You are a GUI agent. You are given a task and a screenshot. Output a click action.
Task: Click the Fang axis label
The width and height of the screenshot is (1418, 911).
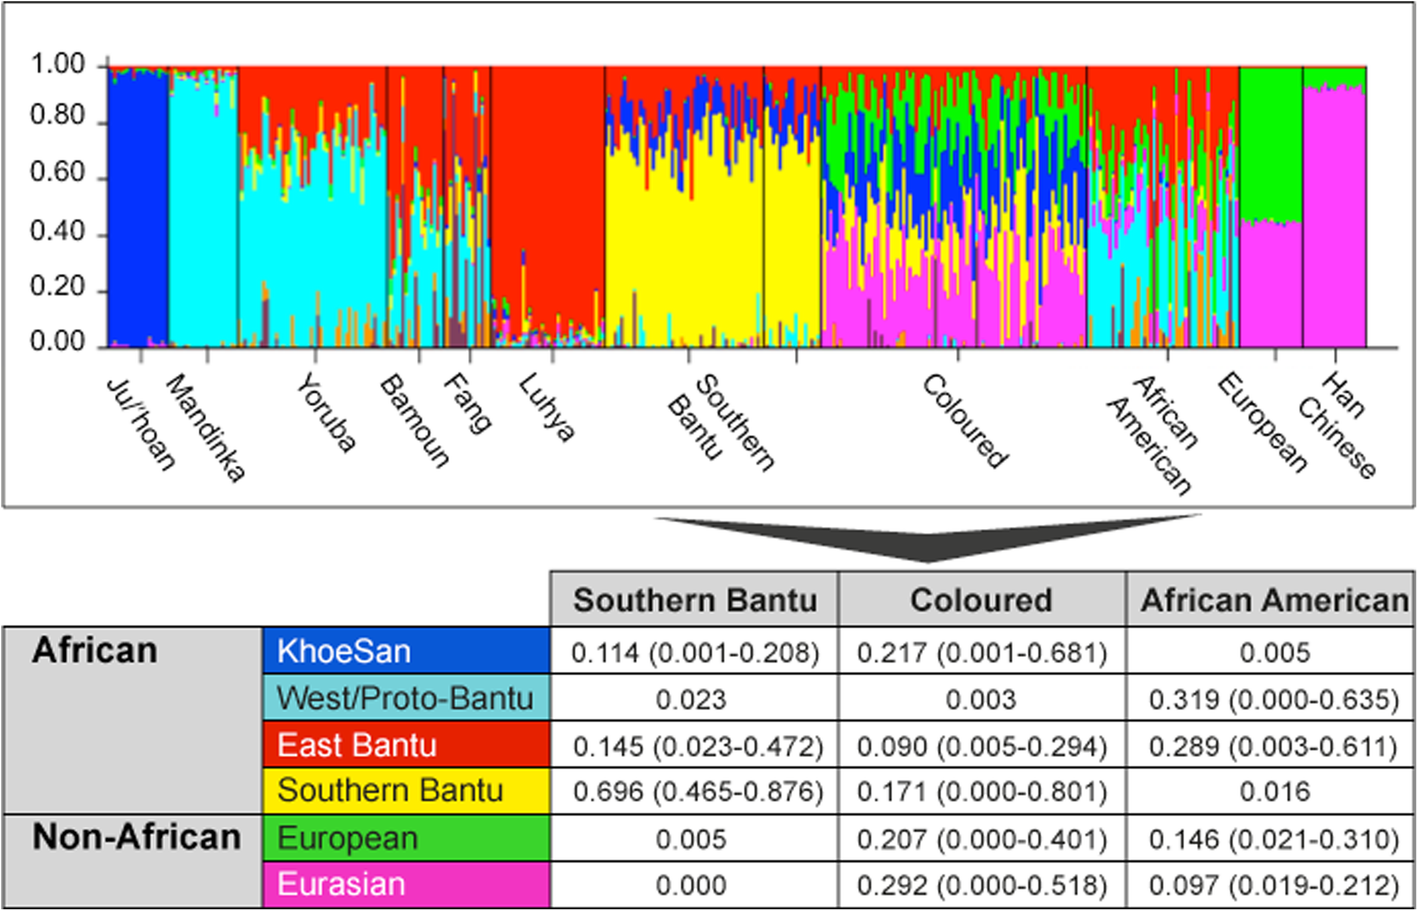468,403
